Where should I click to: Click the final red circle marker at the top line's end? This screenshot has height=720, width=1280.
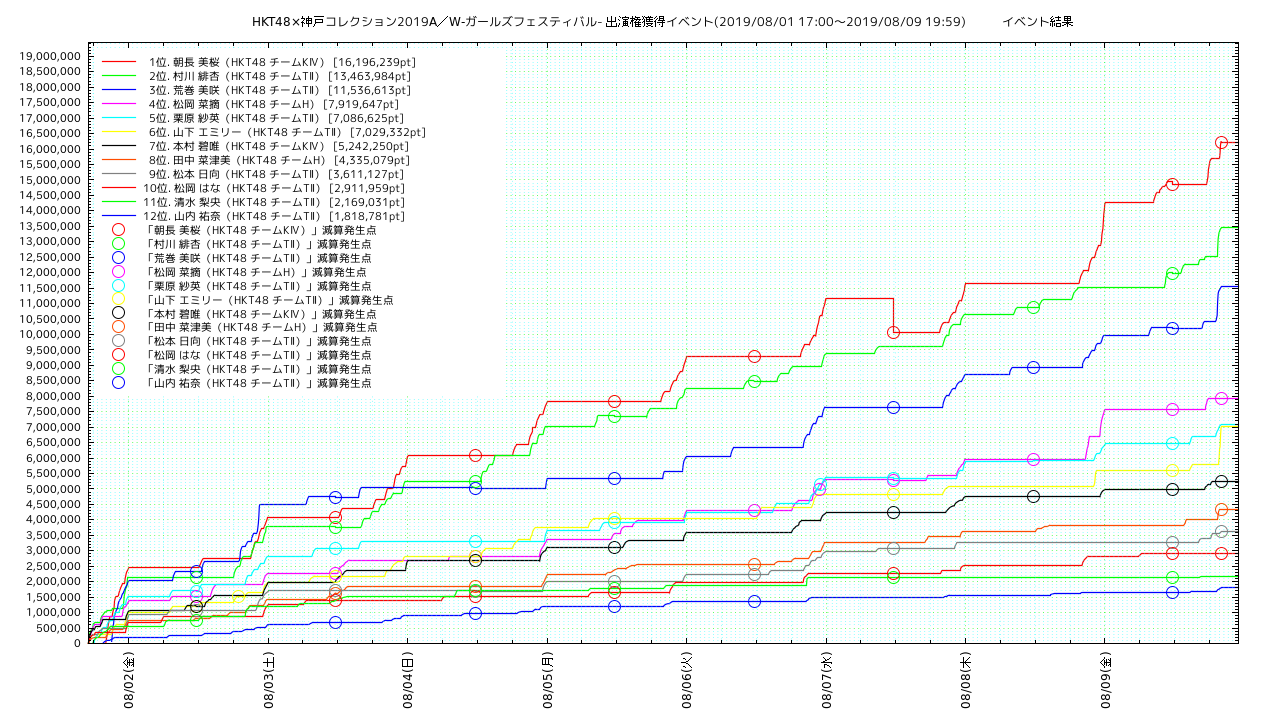click(1221, 143)
